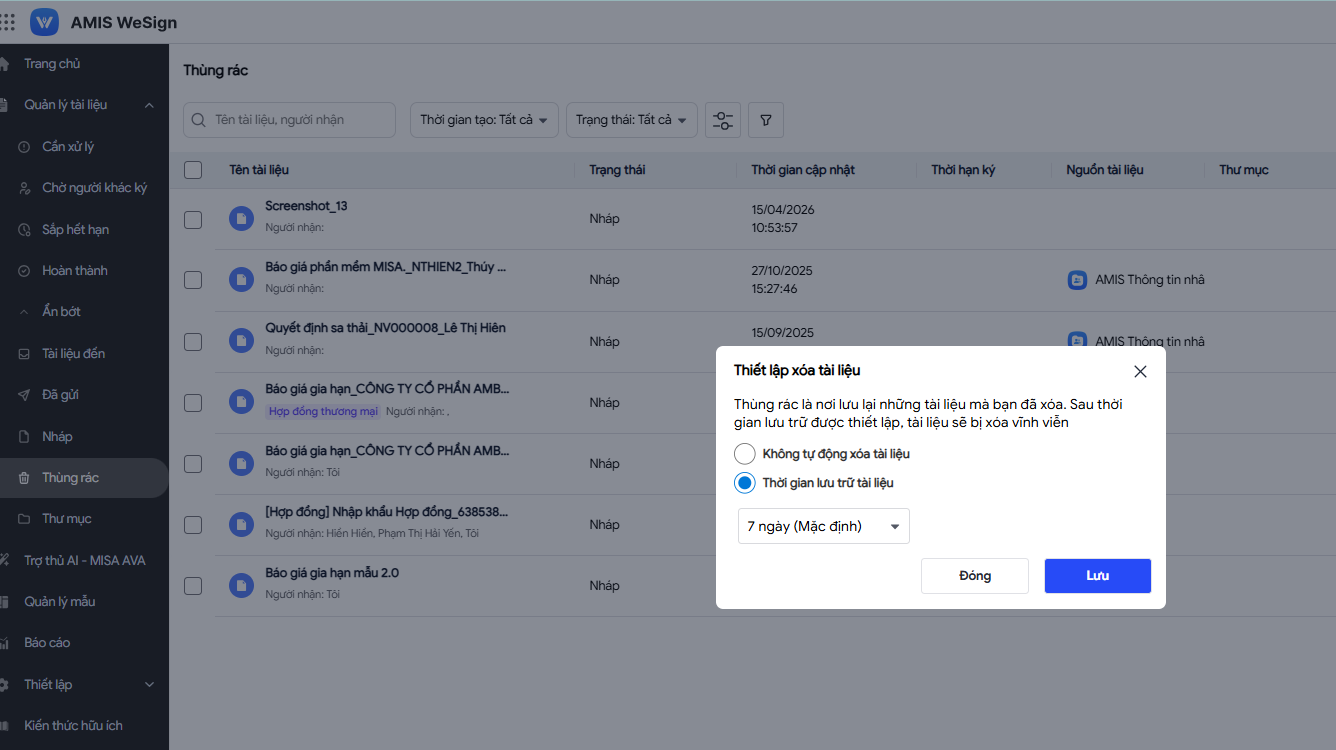Open the Hoàn thành menu item
Viewport: 1336px width, 750px height.
(75, 271)
